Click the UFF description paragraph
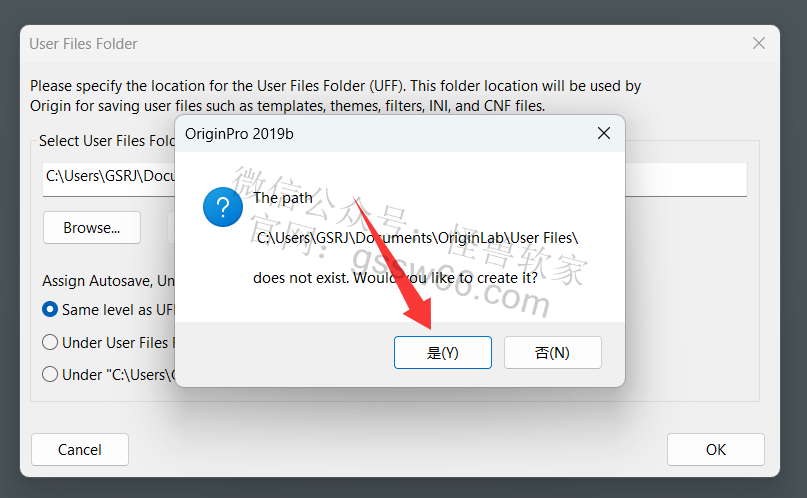 click(336, 96)
